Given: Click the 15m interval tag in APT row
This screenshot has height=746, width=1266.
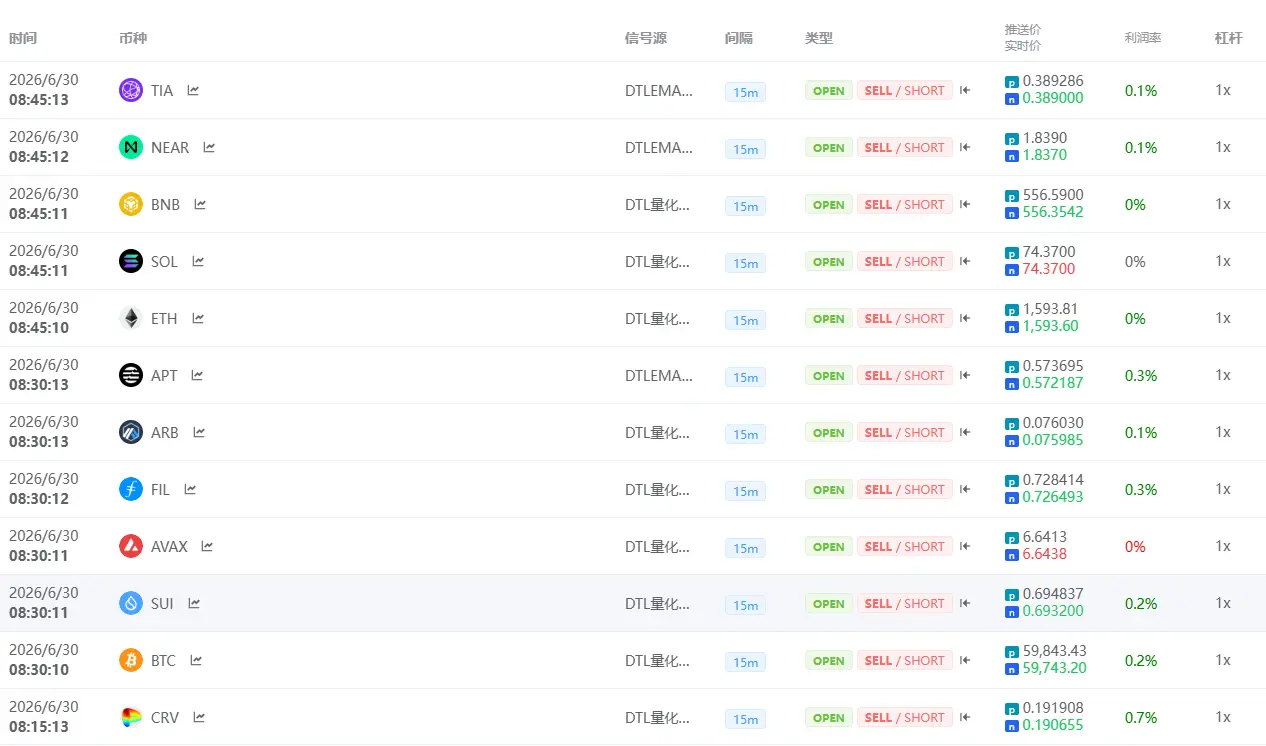Looking at the screenshot, I should click(745, 377).
